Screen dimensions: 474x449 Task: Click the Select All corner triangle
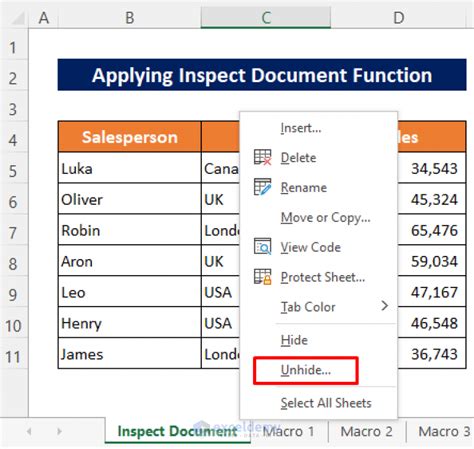[17, 18]
